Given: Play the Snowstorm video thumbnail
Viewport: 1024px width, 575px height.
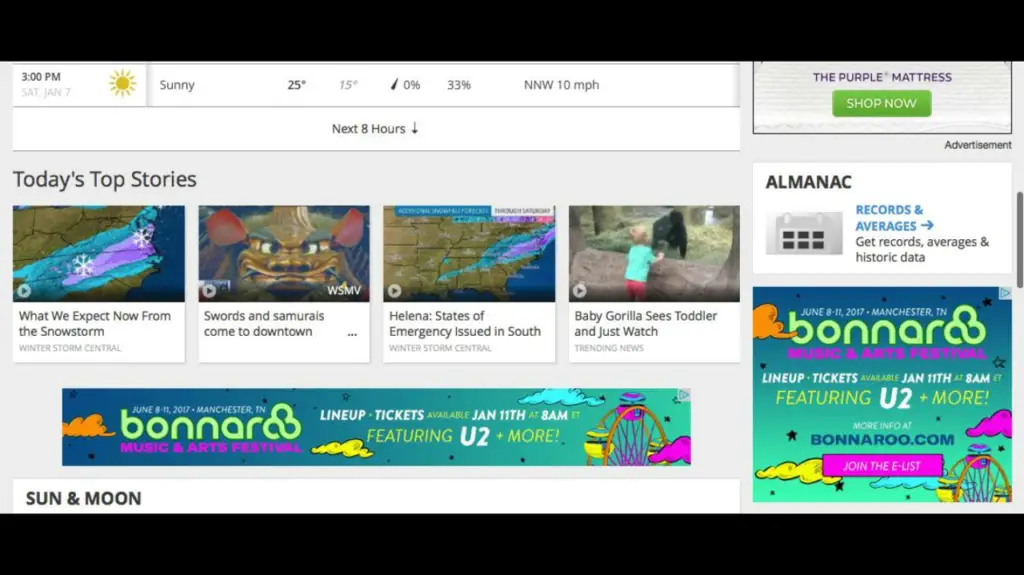Looking at the screenshot, I should pyautogui.click(x=24, y=290).
